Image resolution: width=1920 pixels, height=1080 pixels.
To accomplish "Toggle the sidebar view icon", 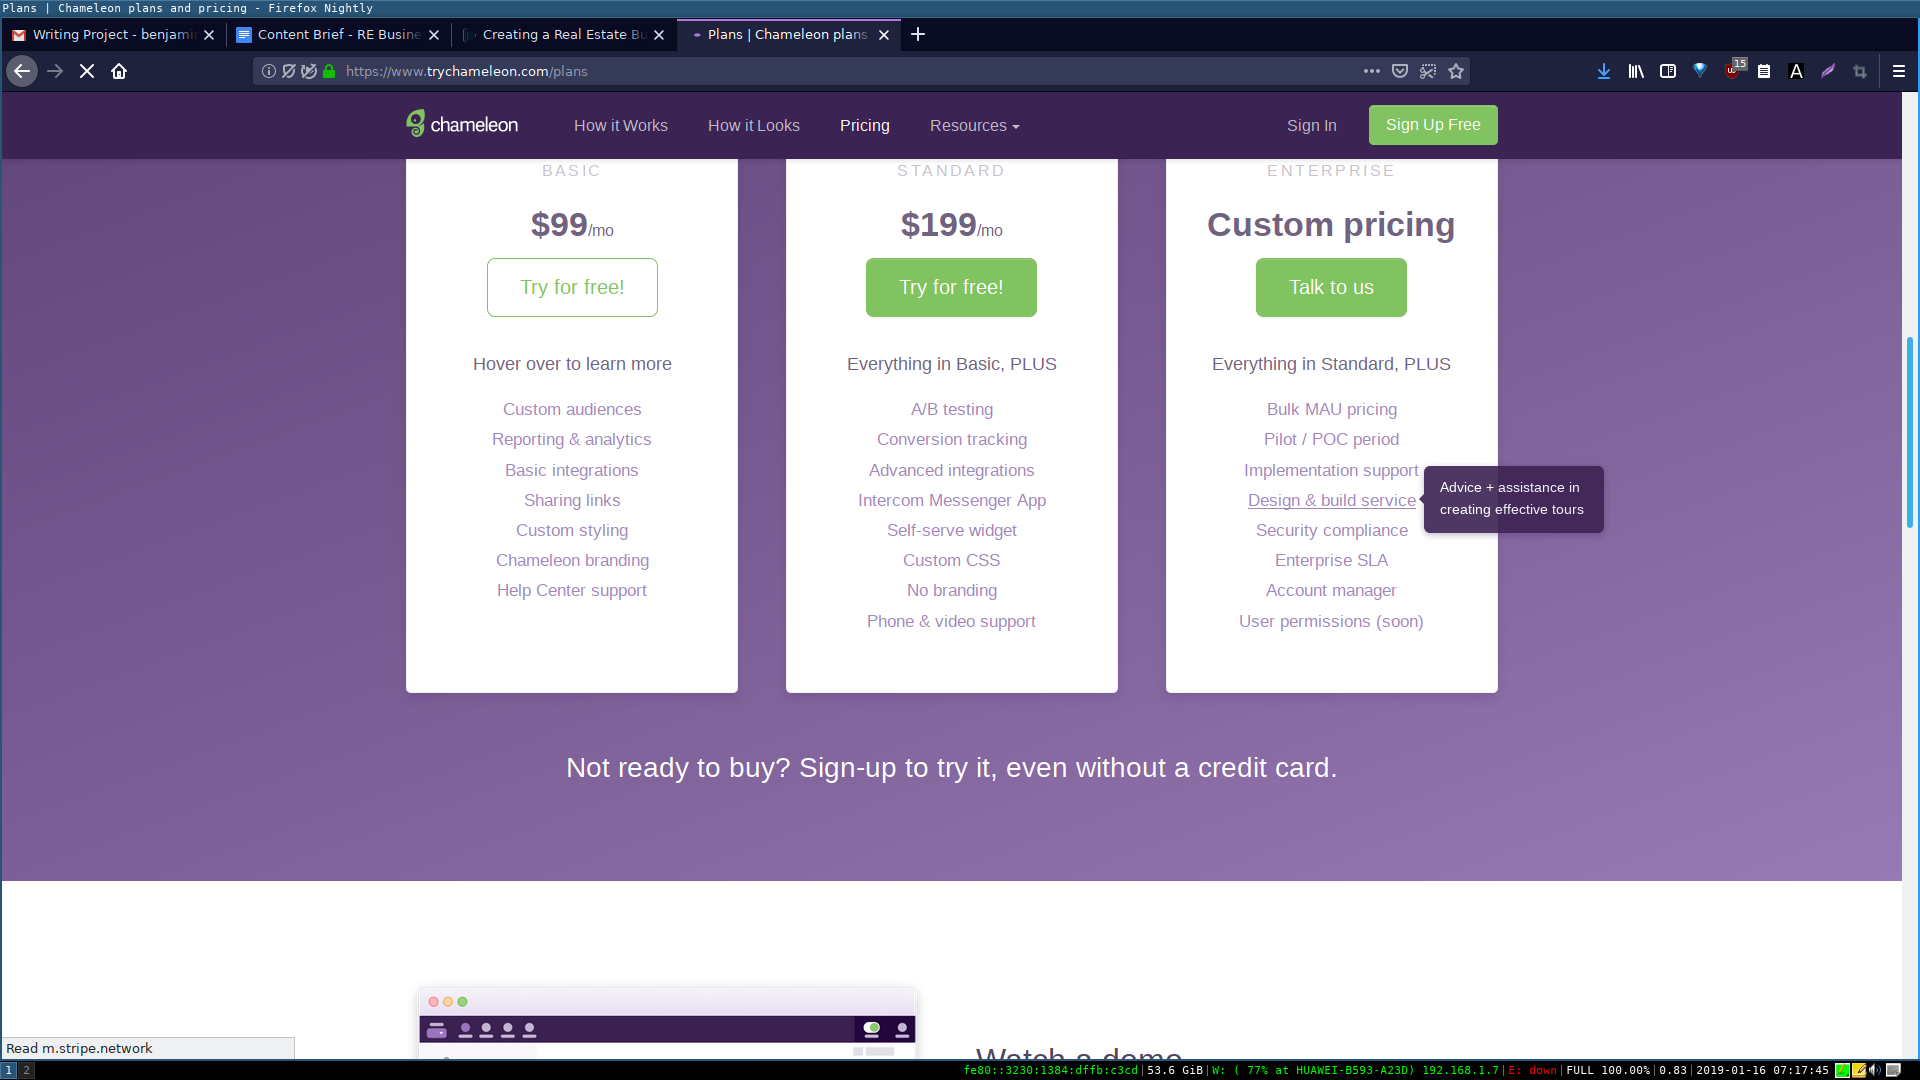I will coord(1668,71).
